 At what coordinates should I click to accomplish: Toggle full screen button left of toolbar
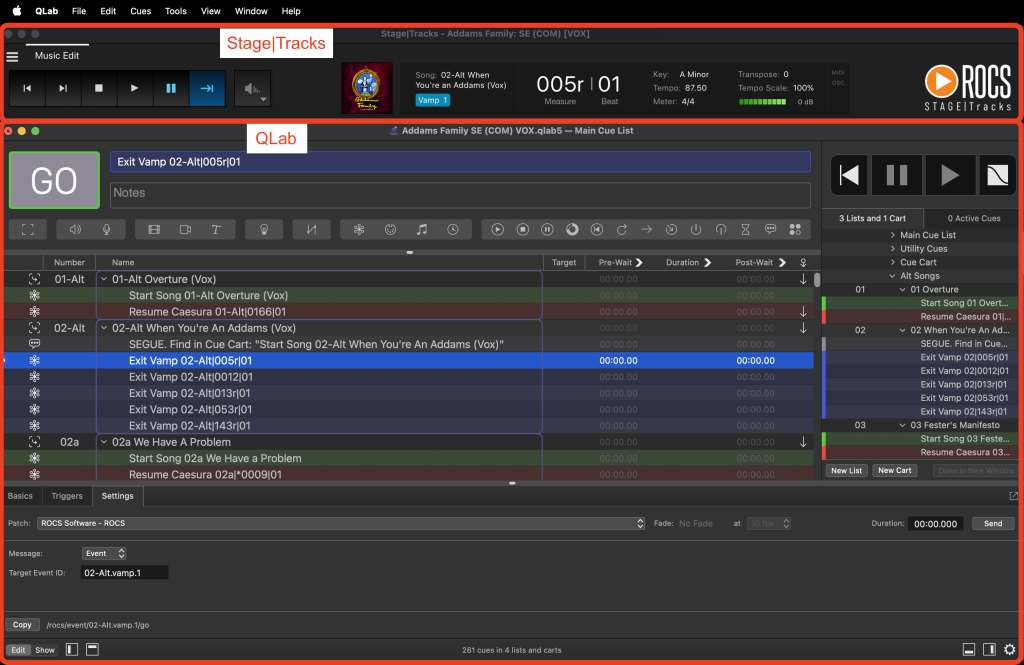27,230
